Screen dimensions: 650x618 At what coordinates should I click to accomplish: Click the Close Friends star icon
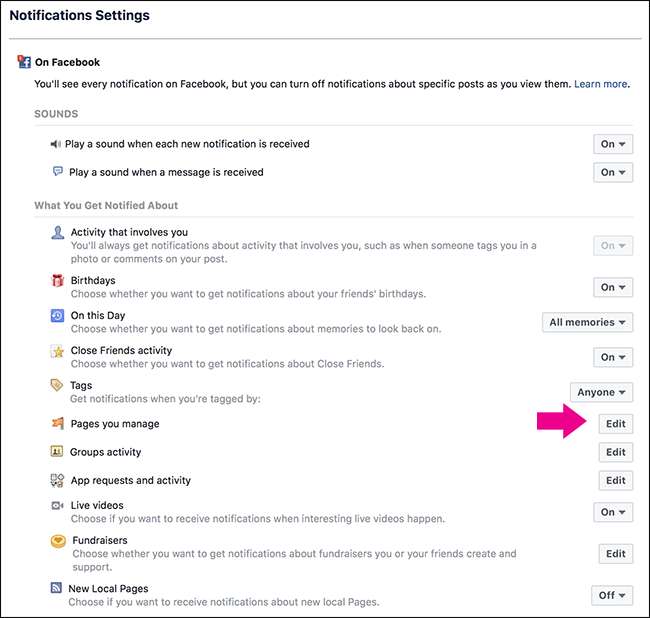point(57,352)
